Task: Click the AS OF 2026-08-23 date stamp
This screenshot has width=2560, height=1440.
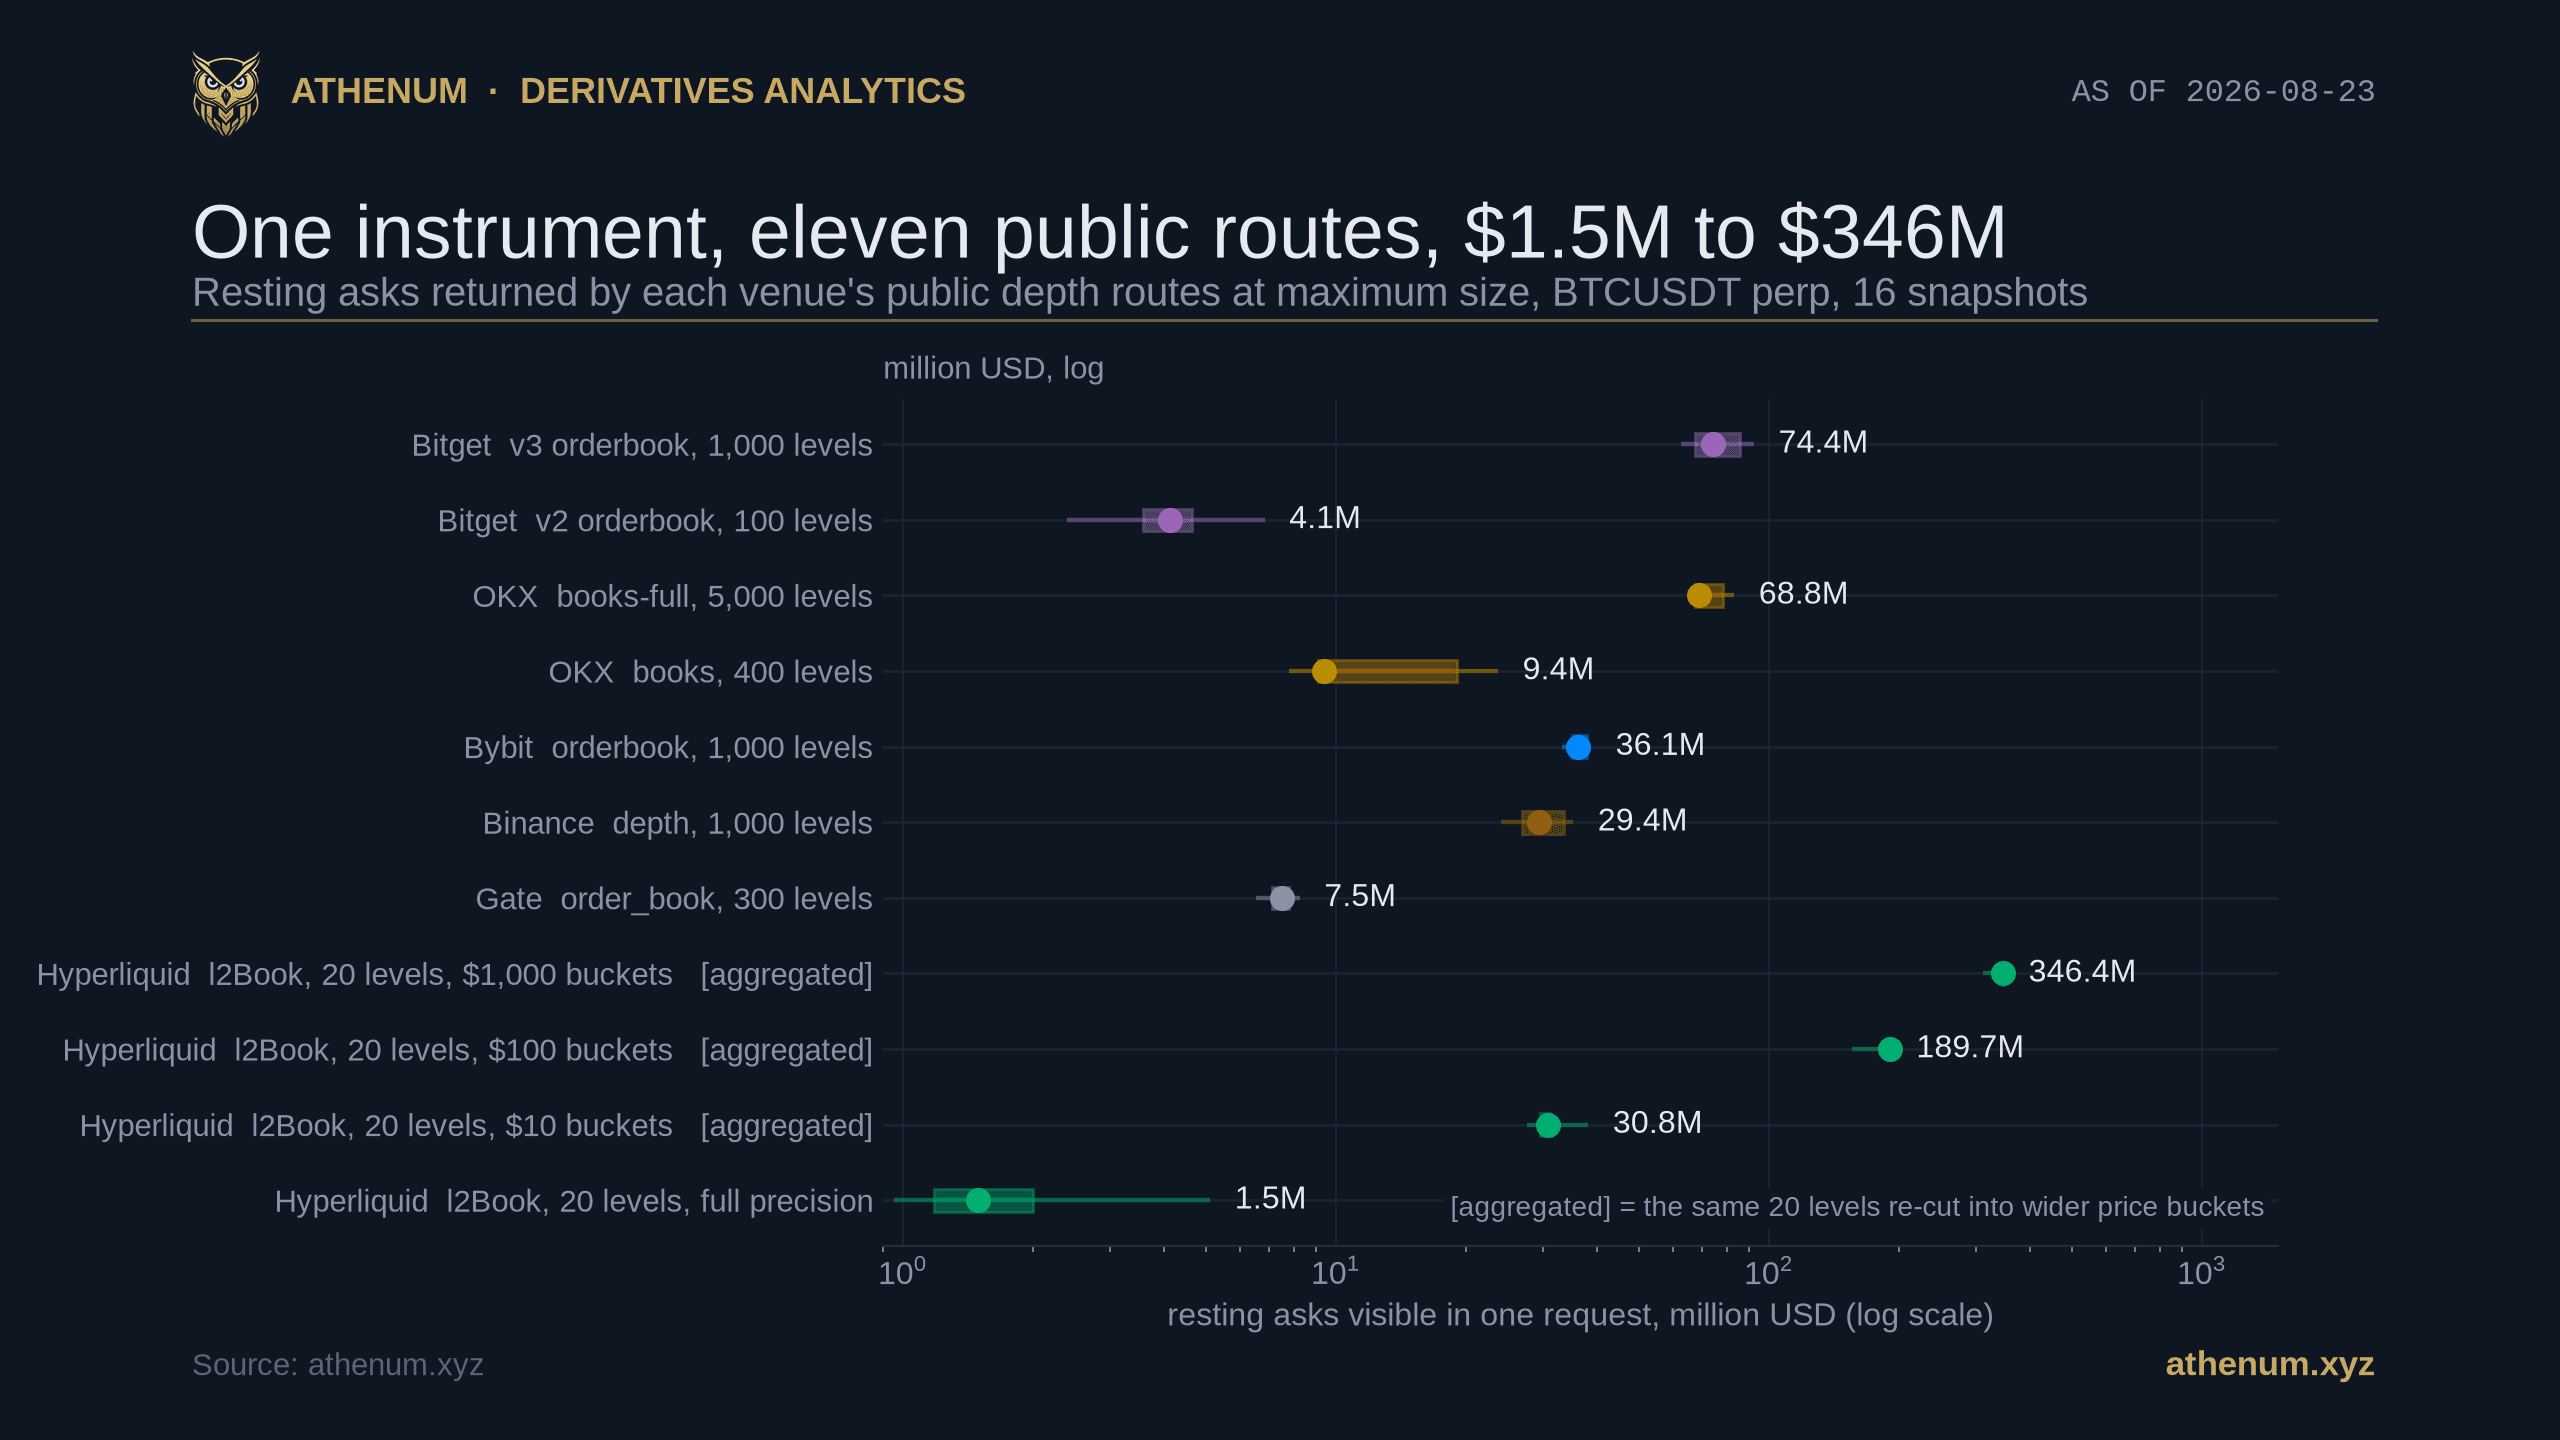Action: click(x=2223, y=91)
